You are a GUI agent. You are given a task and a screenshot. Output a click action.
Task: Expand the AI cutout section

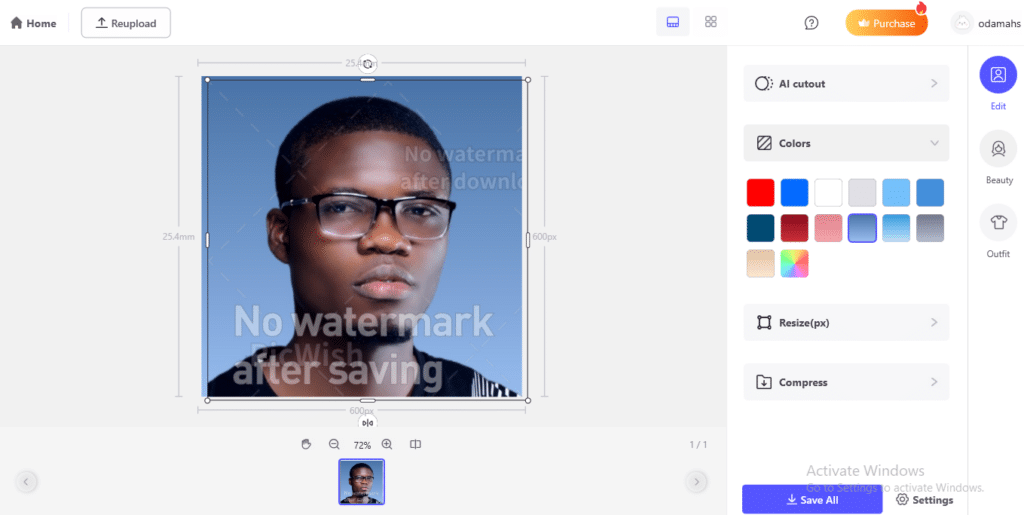846,84
